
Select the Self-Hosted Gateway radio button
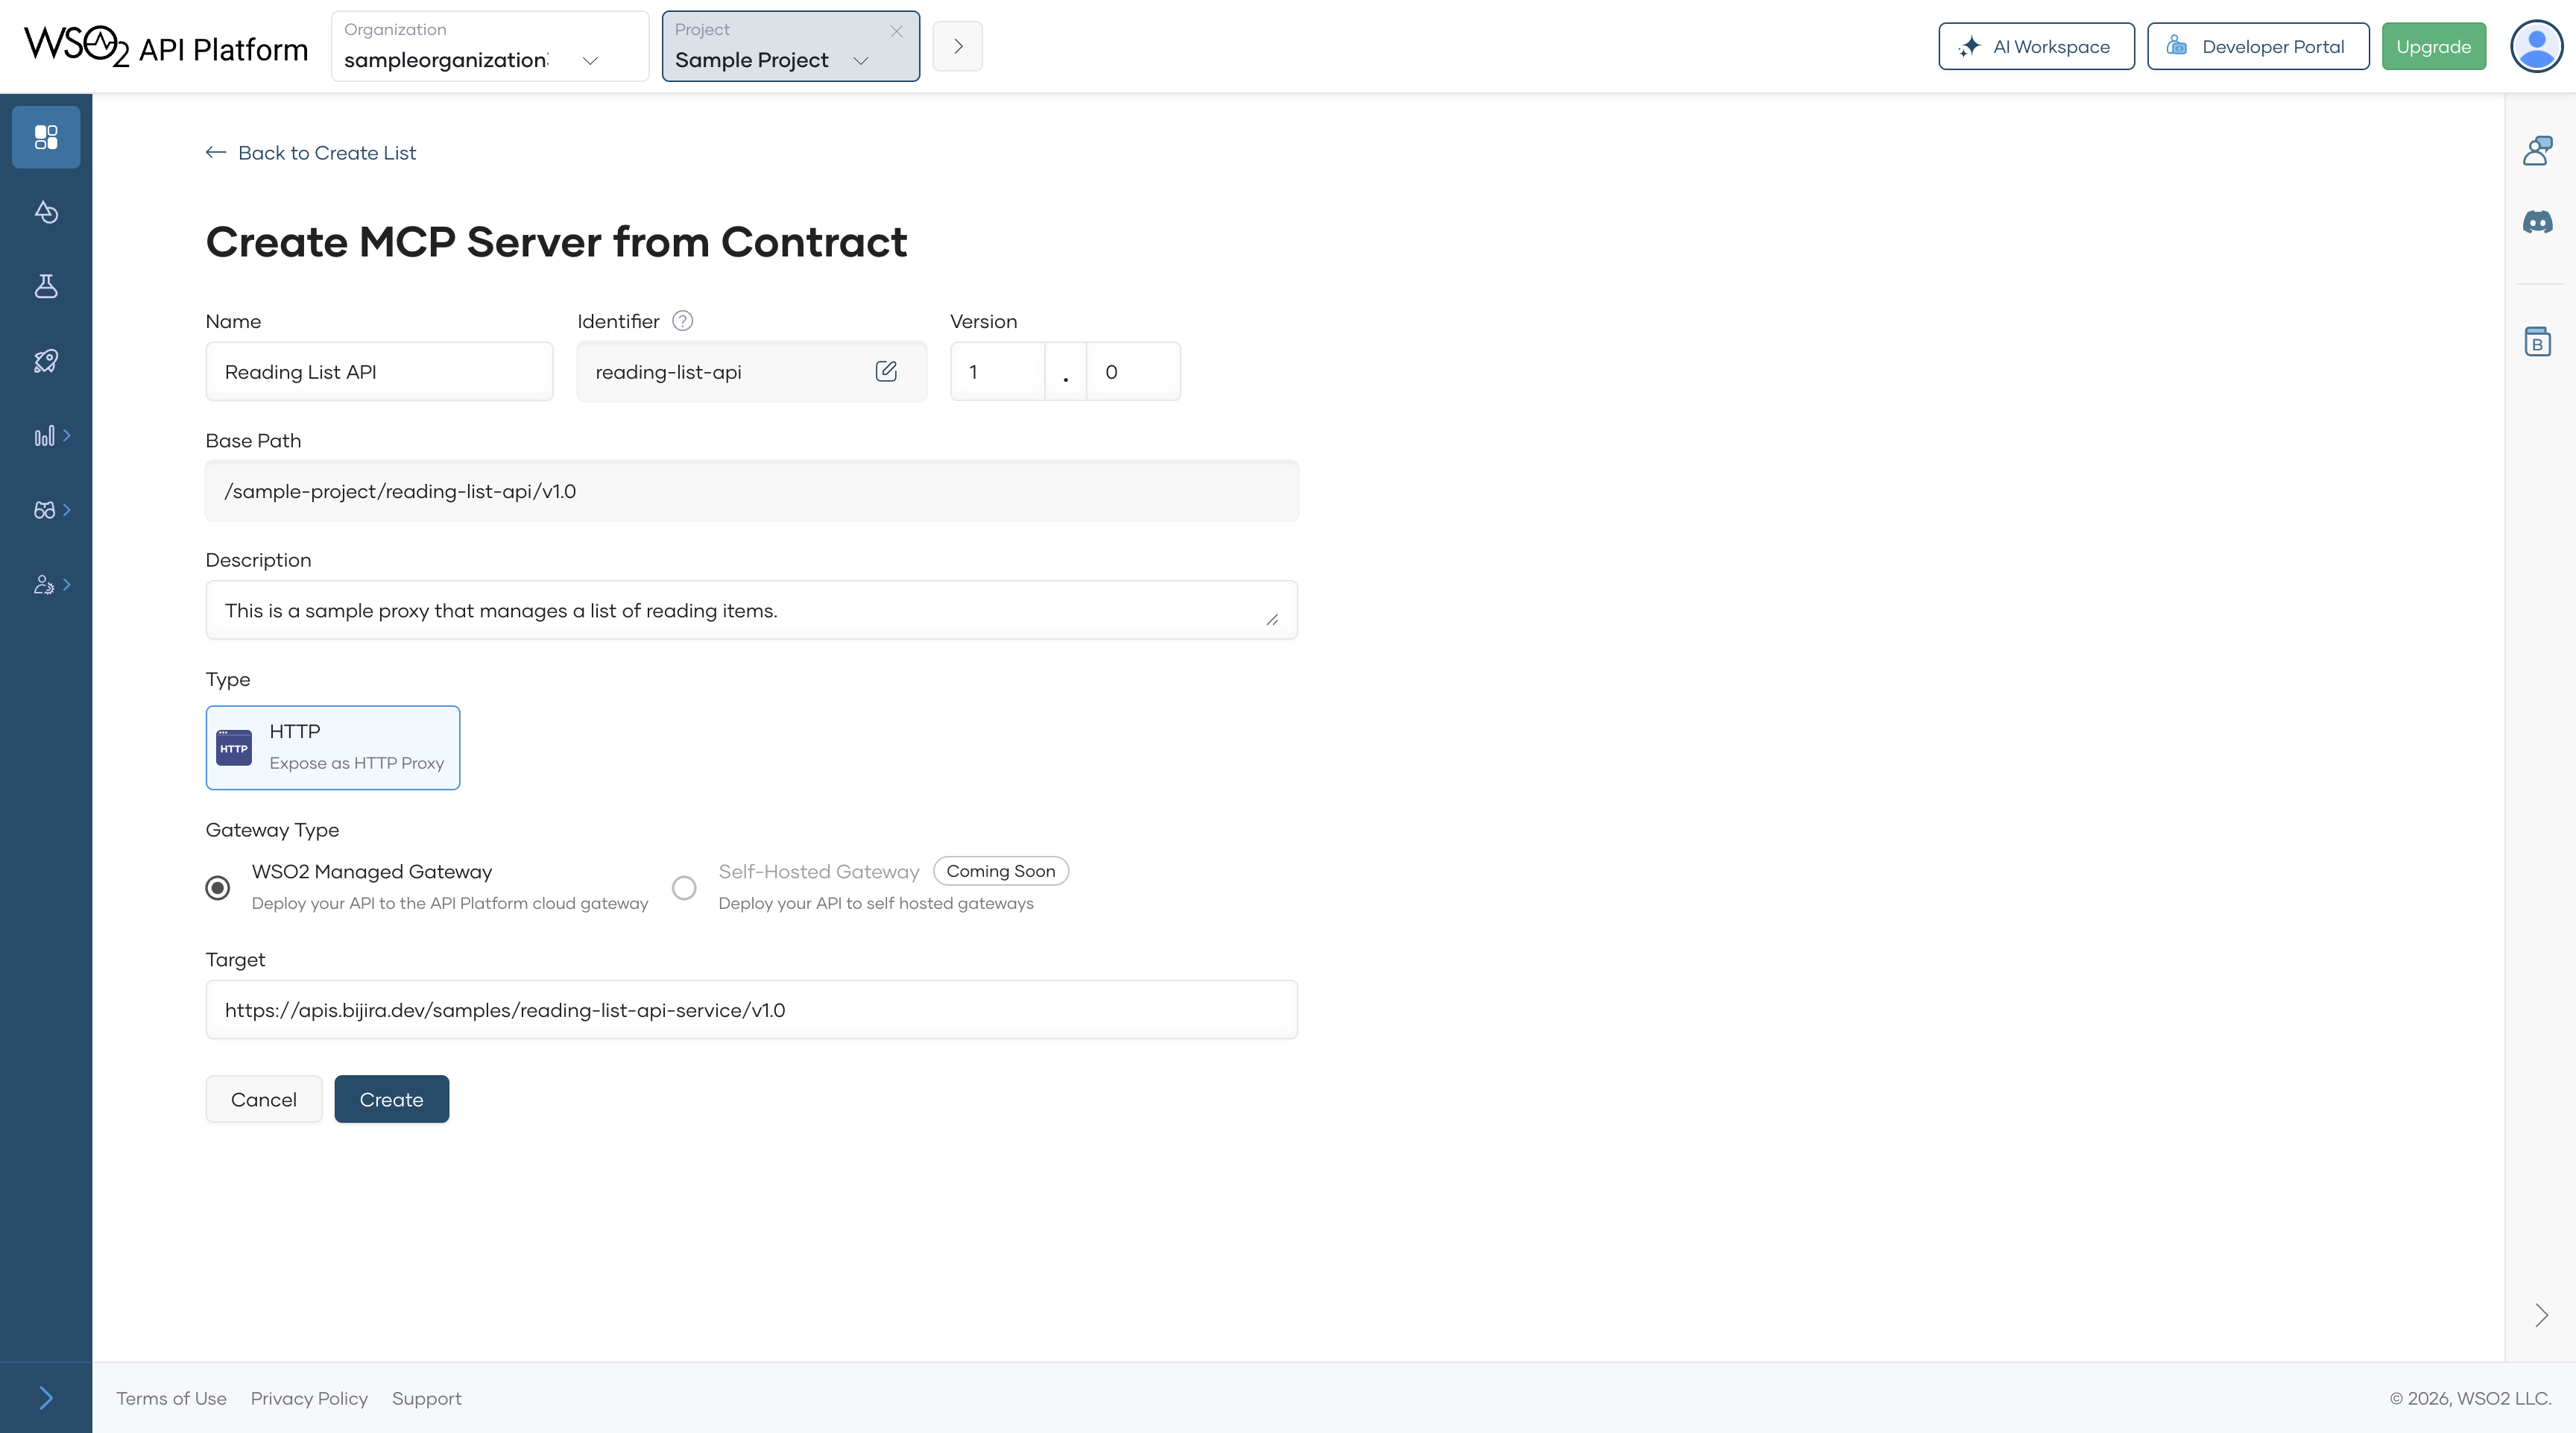(x=684, y=887)
